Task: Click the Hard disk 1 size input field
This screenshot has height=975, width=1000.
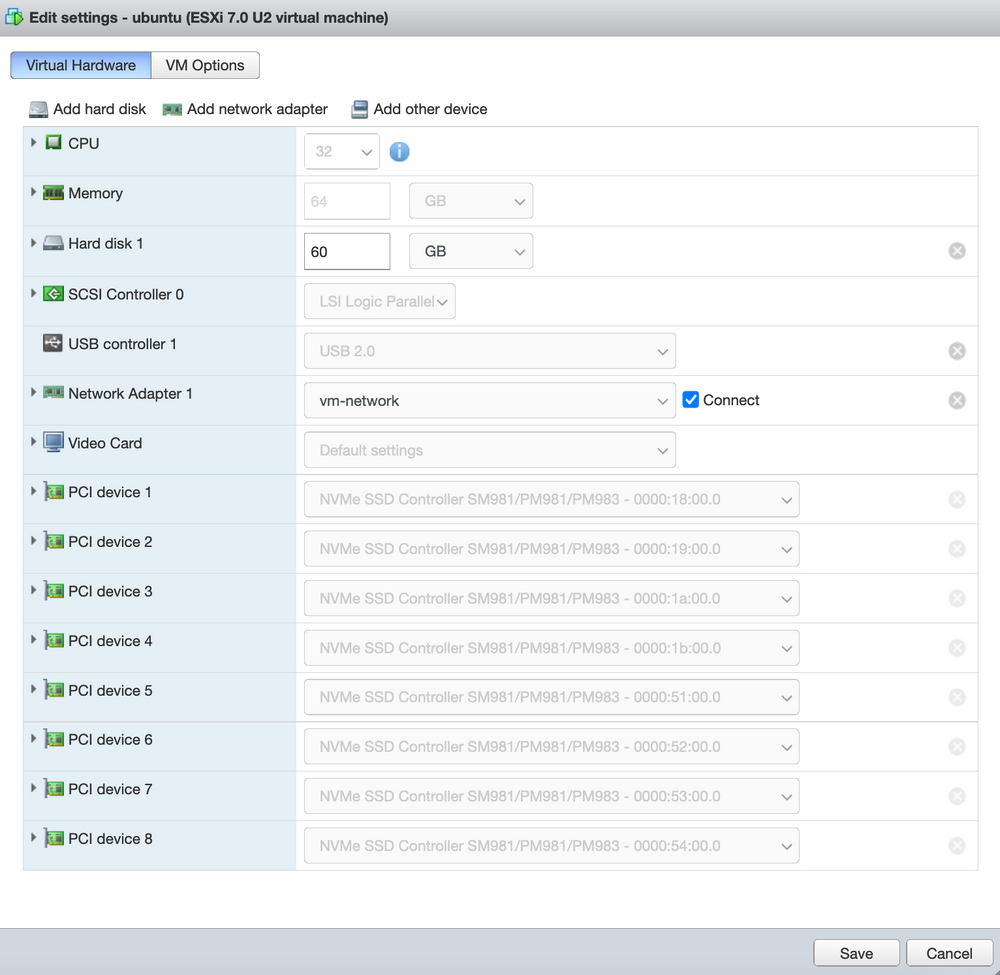Action: tap(346, 251)
